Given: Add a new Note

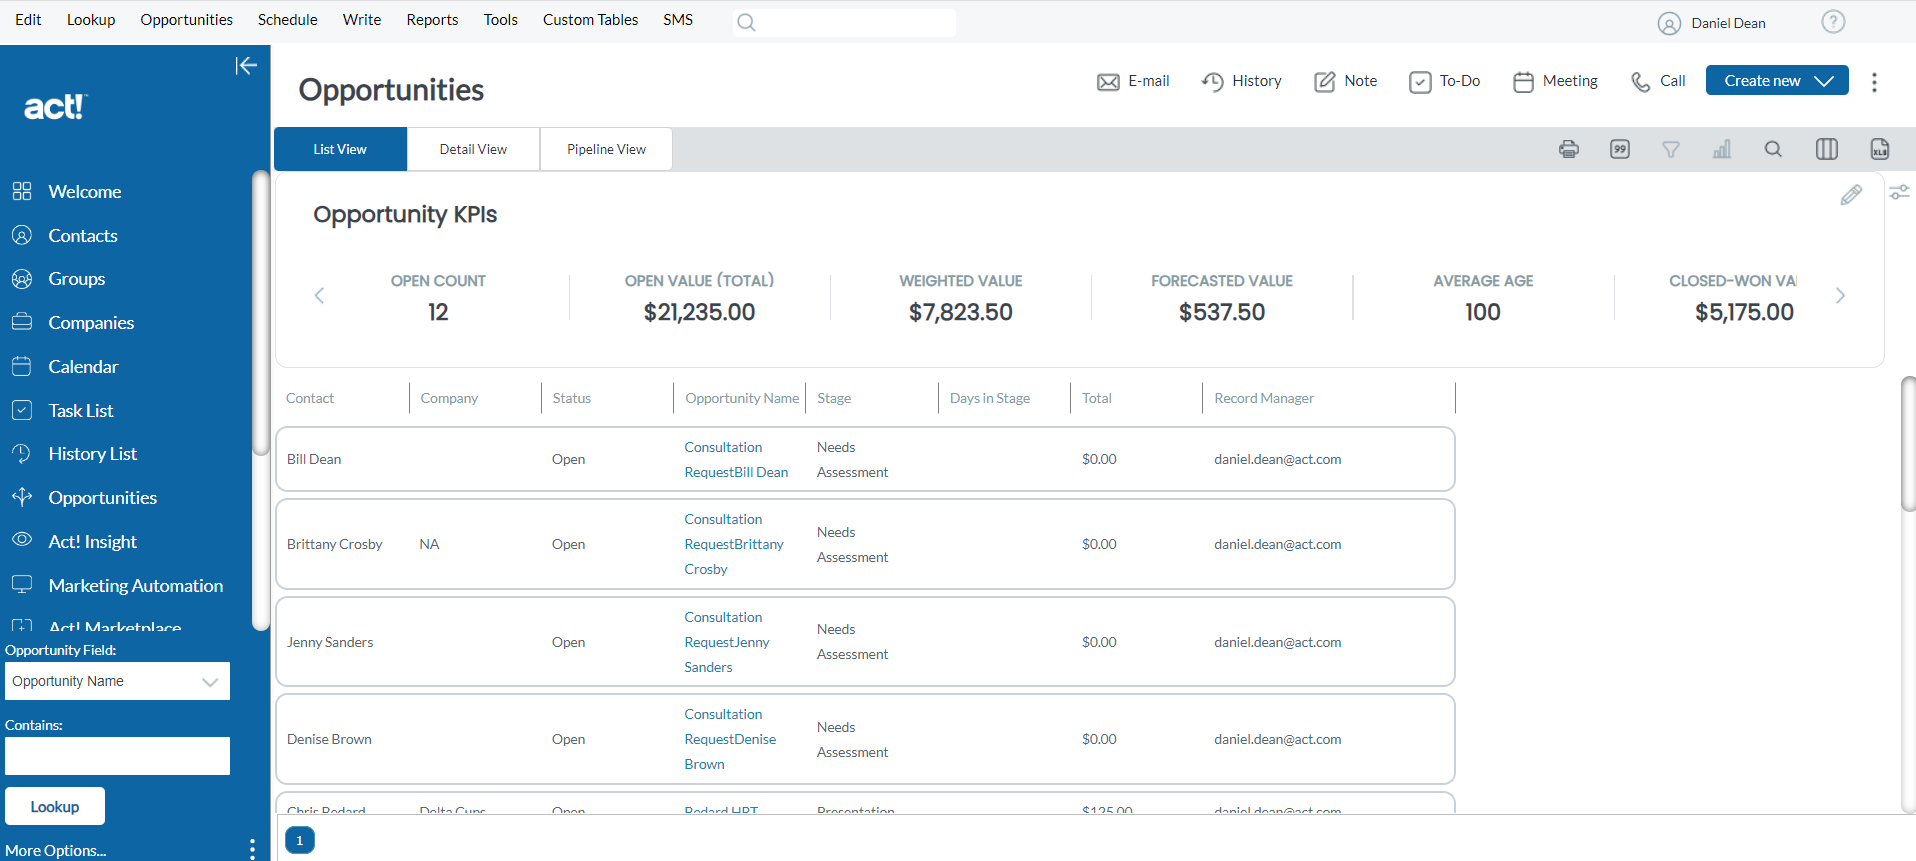Looking at the screenshot, I should point(1345,81).
